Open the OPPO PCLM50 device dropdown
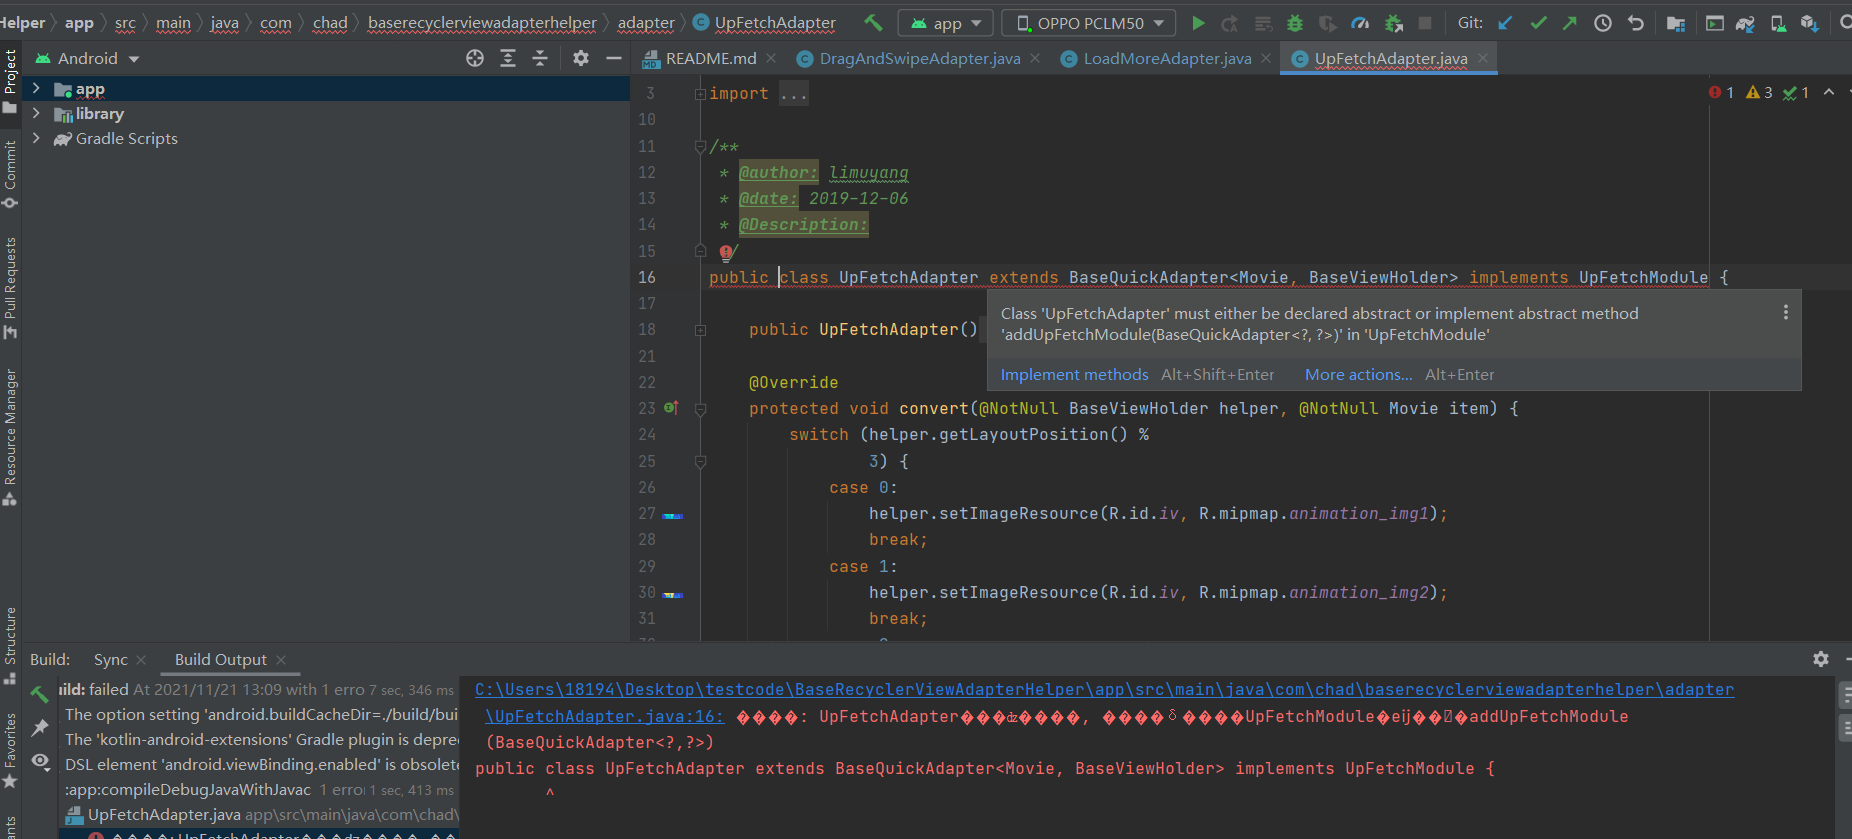The image size is (1852, 839). 1089,22
